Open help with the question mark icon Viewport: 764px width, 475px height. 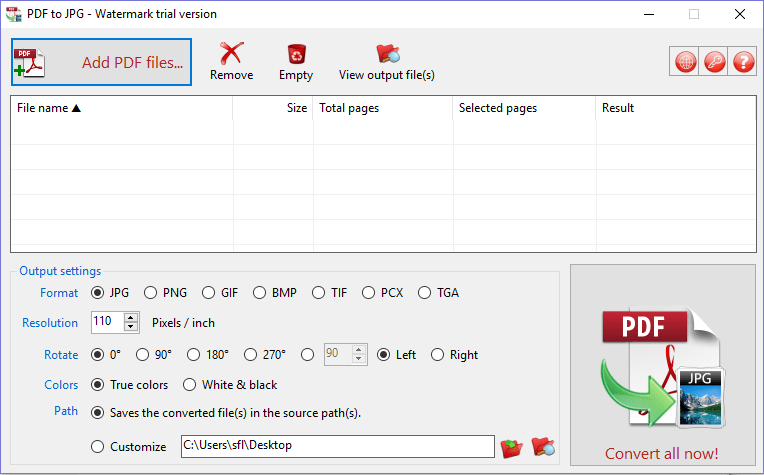pos(743,62)
